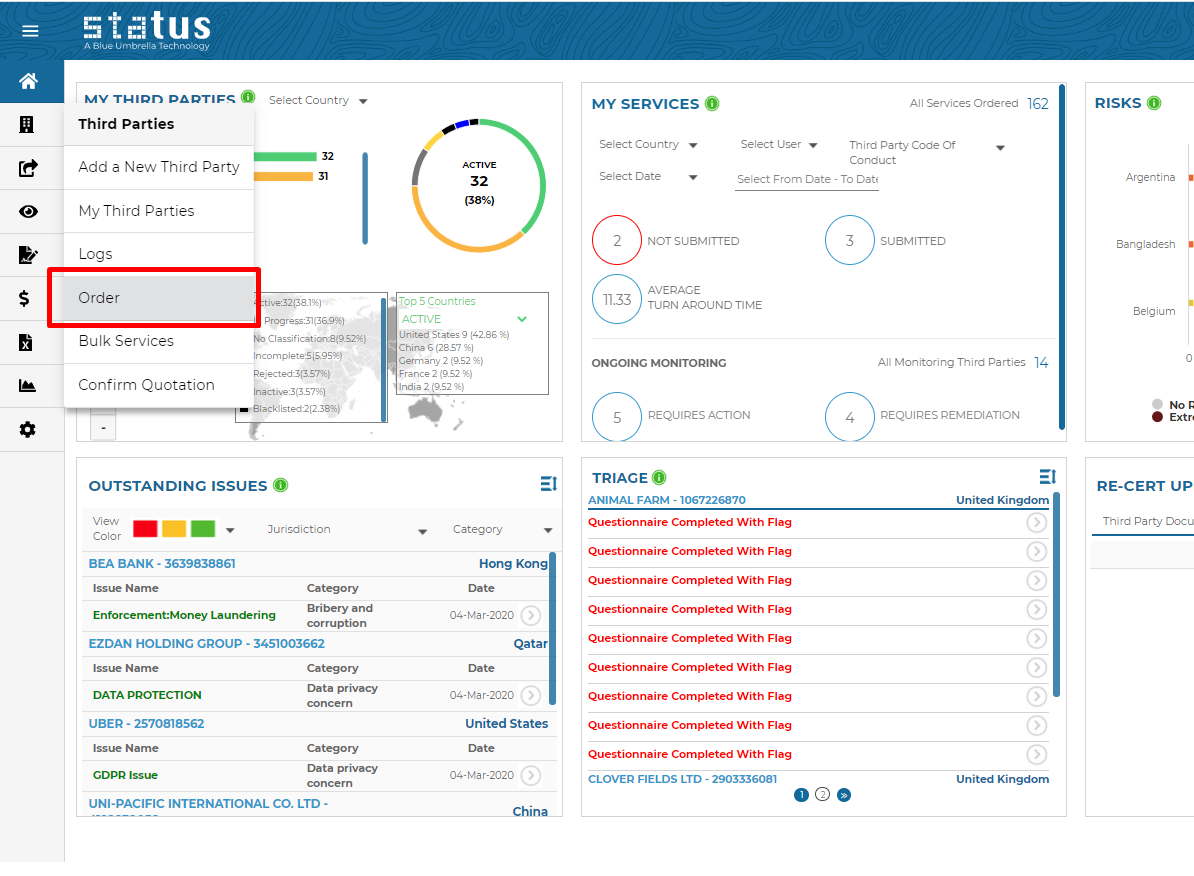The image size is (1194, 876).
Task: Expand the Third Party Code Of Conduct dropdown
Action: coord(926,152)
